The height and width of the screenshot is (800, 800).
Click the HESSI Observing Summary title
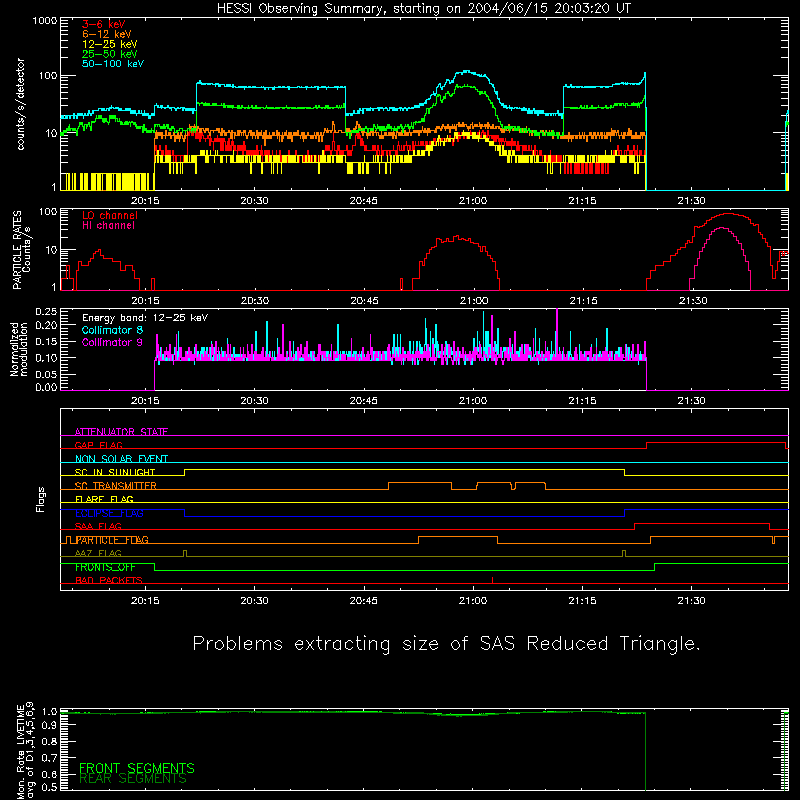(x=423, y=9)
